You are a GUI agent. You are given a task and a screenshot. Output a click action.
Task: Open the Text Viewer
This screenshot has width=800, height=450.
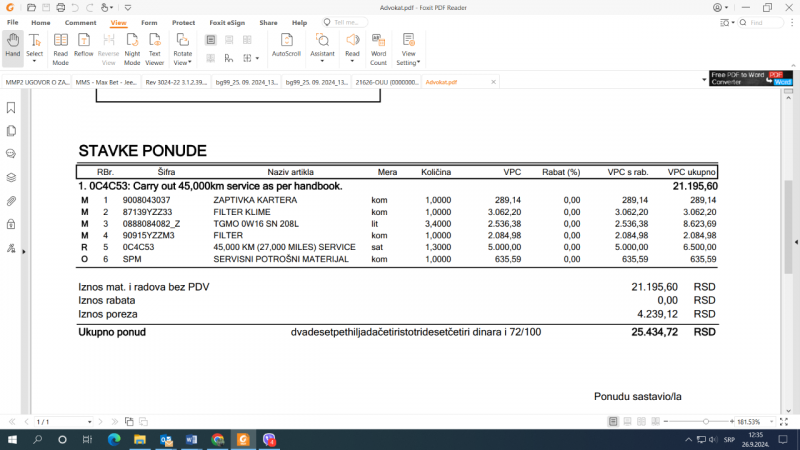pyautogui.click(x=155, y=49)
